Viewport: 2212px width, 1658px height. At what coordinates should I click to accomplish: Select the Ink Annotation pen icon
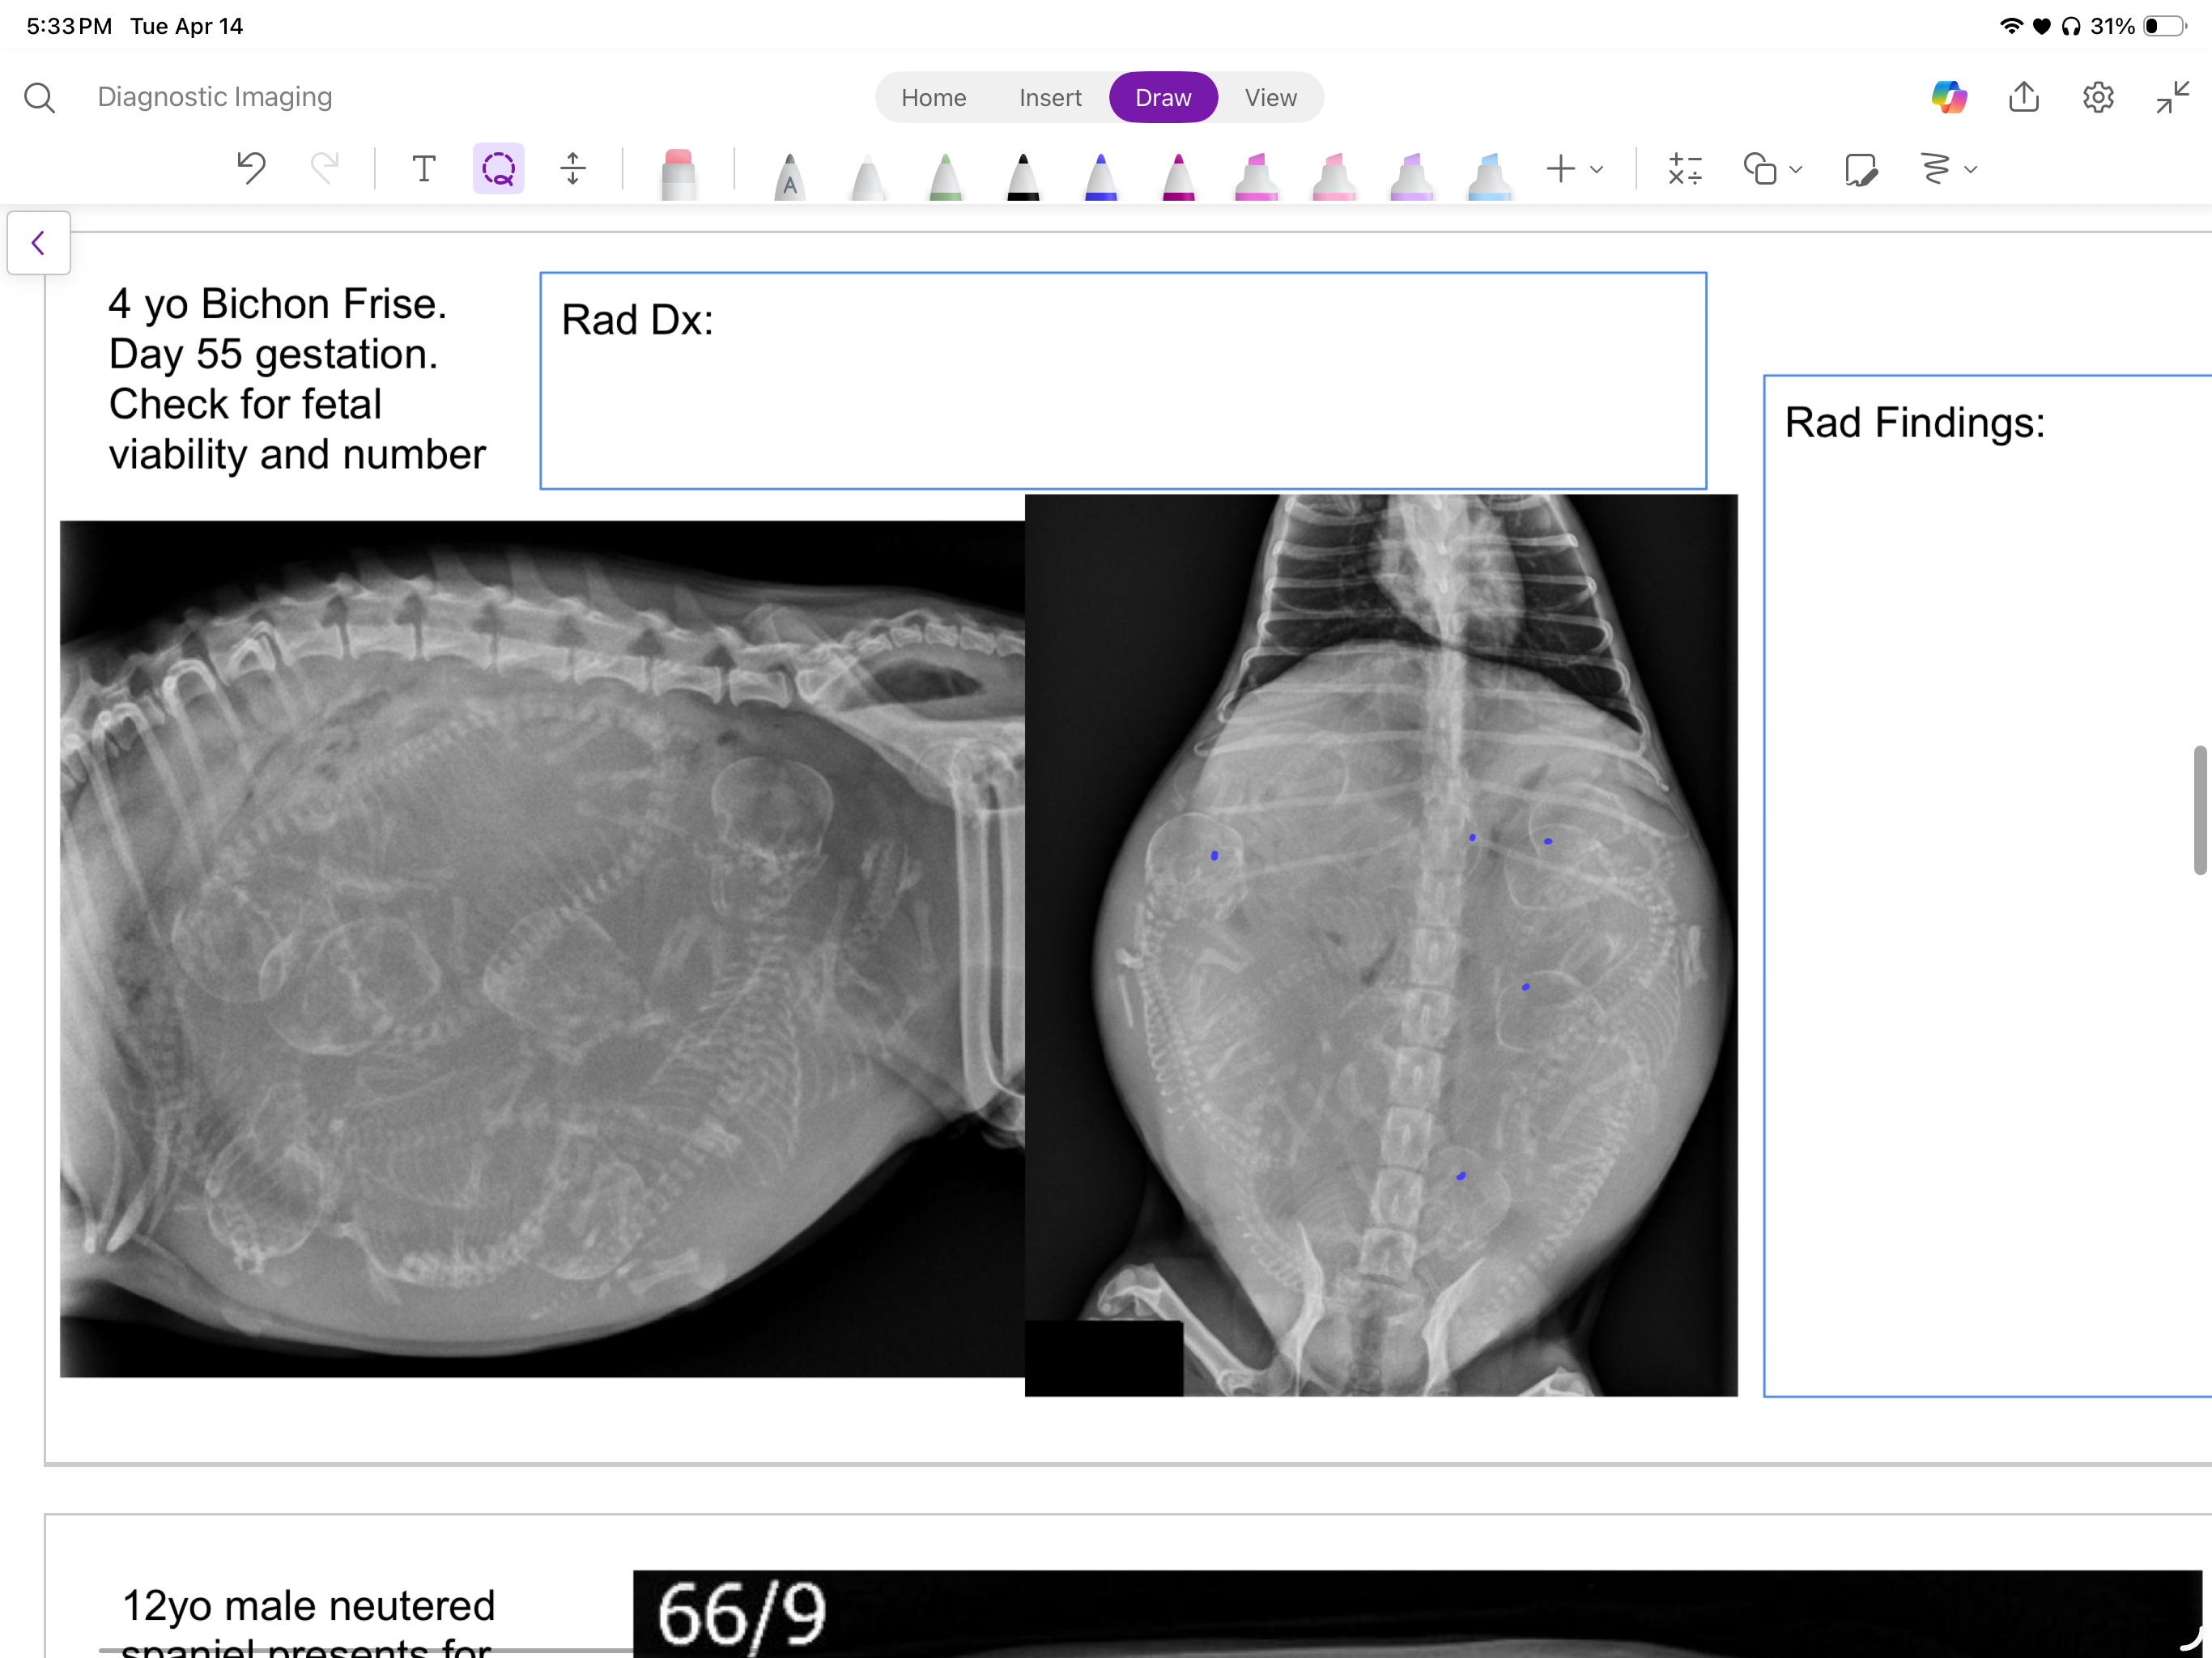[x=1860, y=170]
